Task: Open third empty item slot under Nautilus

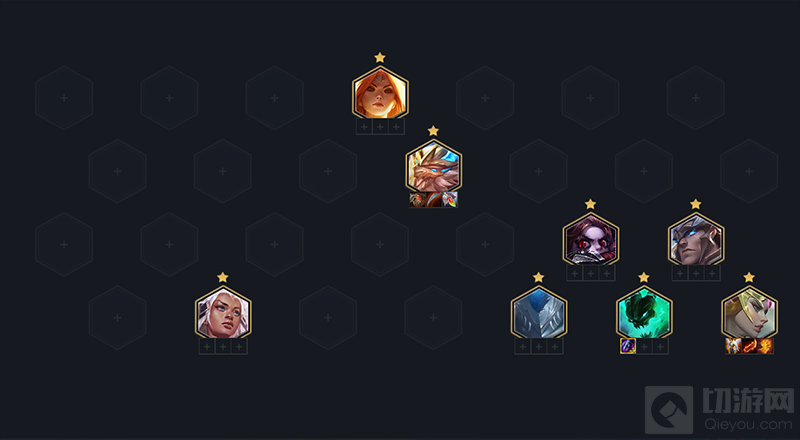Action: click(x=555, y=347)
